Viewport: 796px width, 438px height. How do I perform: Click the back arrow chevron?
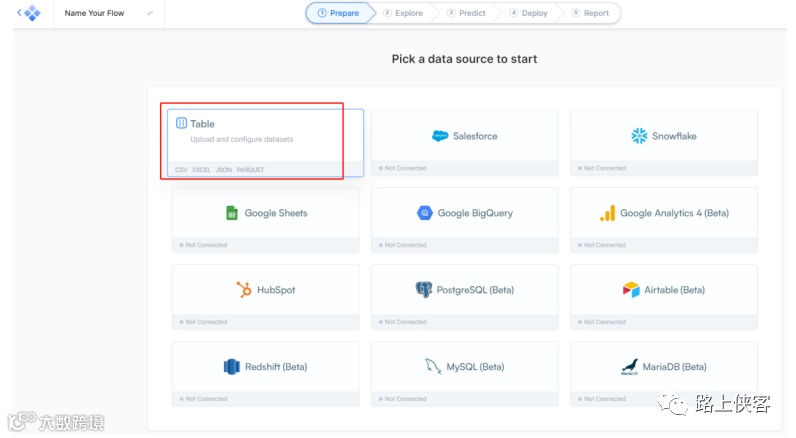coord(19,12)
